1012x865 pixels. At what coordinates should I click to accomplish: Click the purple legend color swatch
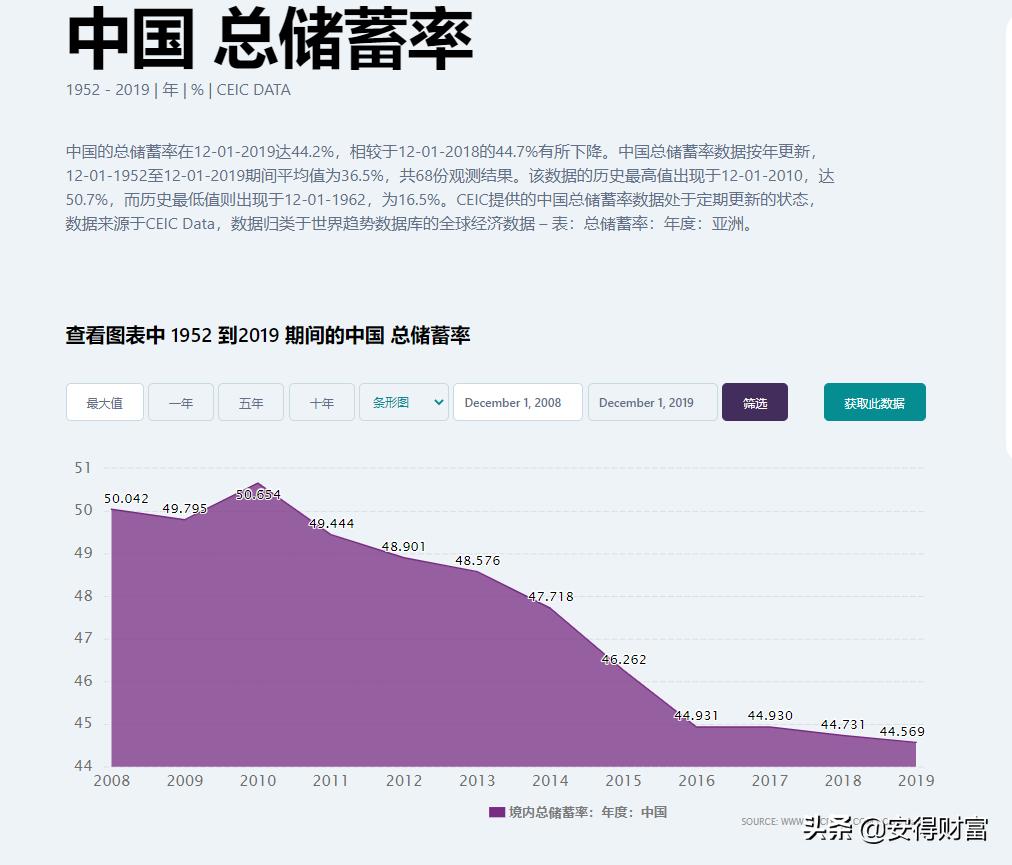[x=495, y=813]
